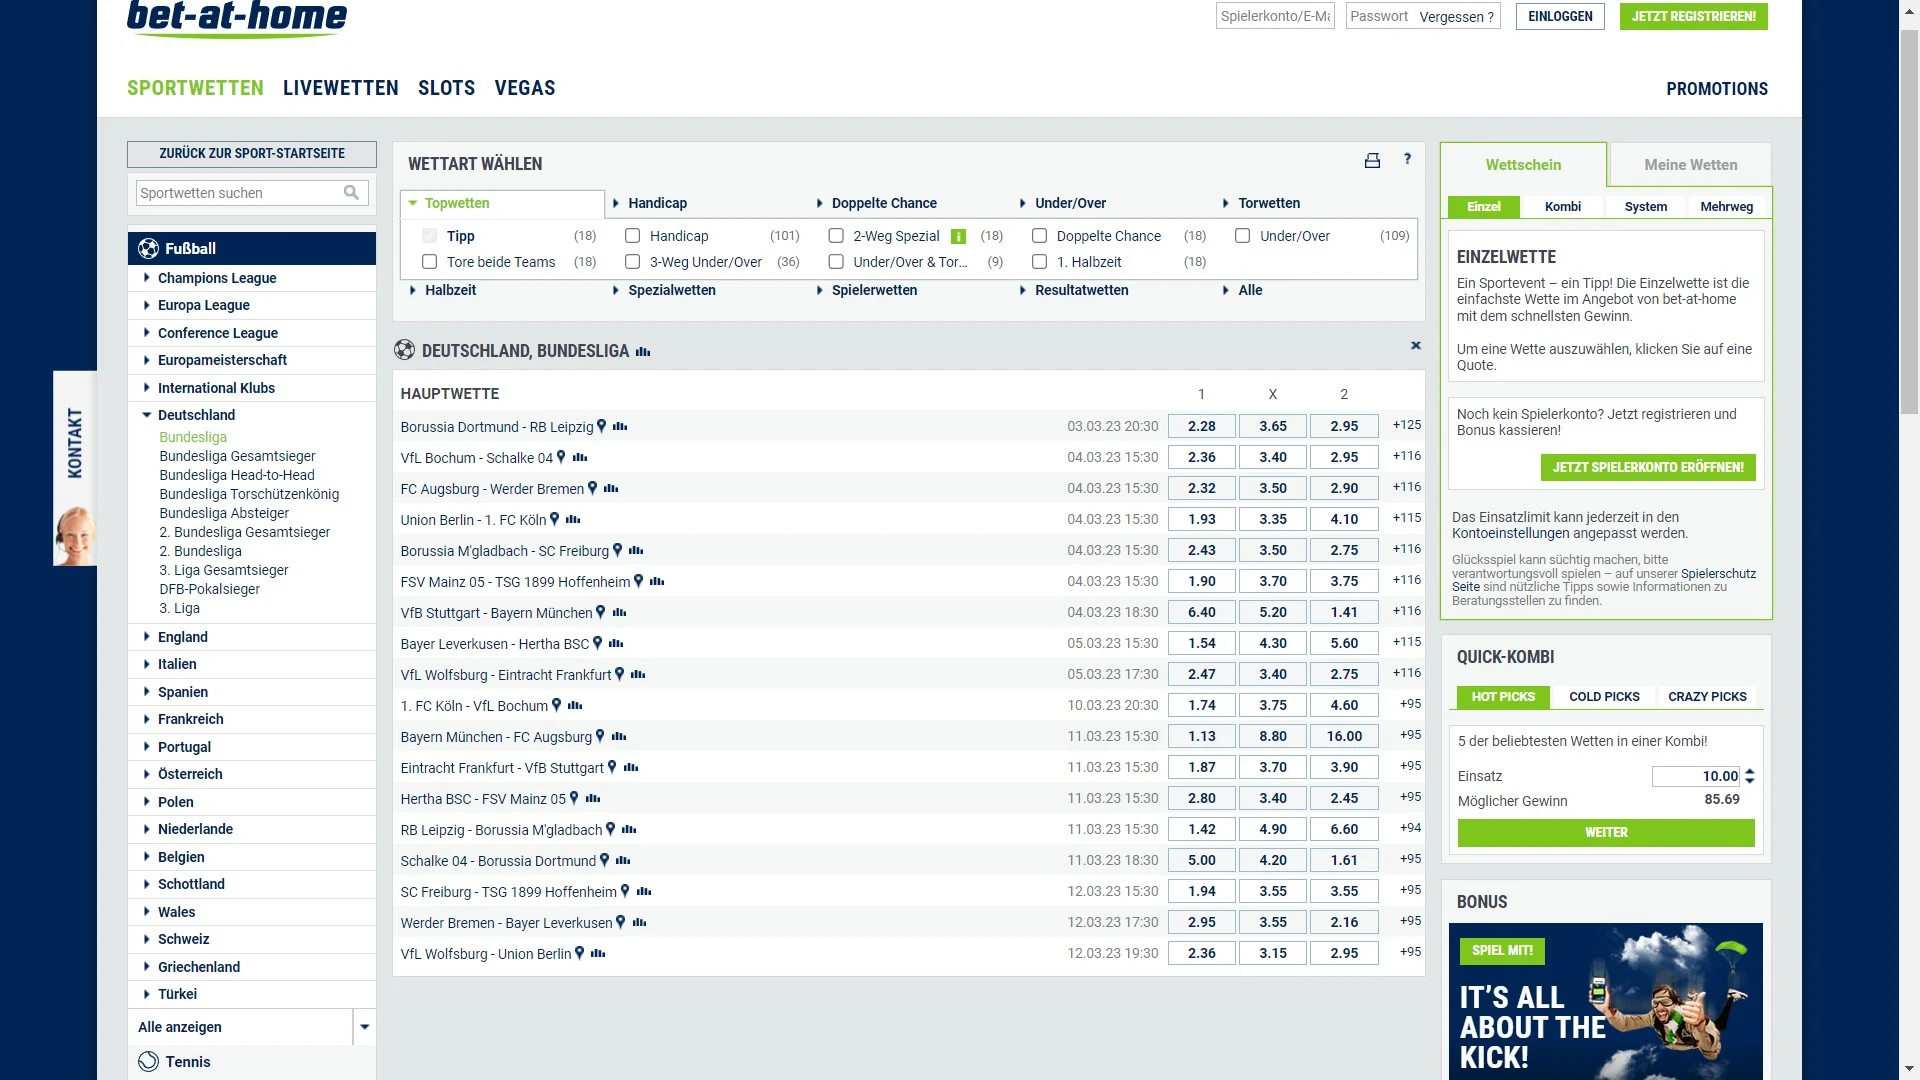This screenshot has height=1080, width=1920.
Task: Open the VEGAS menu item
Action: click(x=525, y=88)
